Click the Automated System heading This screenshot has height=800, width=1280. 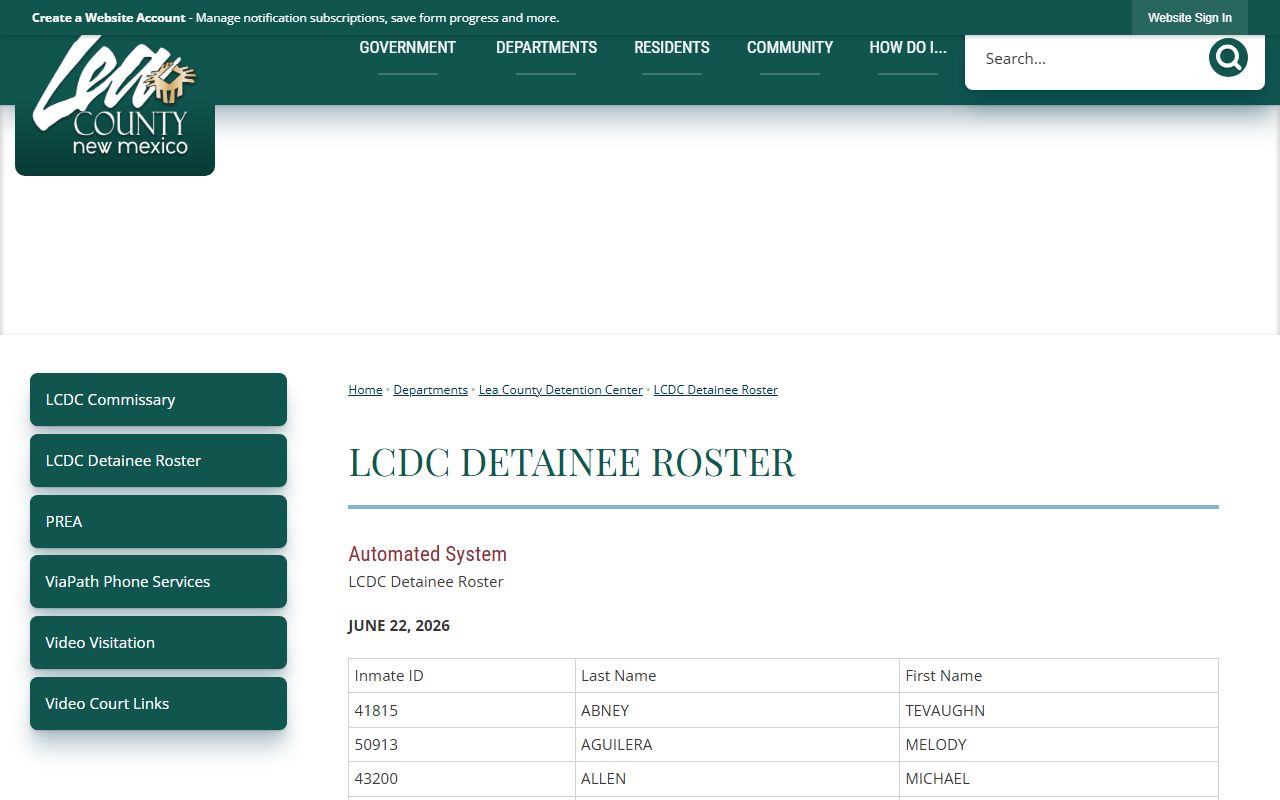tap(427, 554)
